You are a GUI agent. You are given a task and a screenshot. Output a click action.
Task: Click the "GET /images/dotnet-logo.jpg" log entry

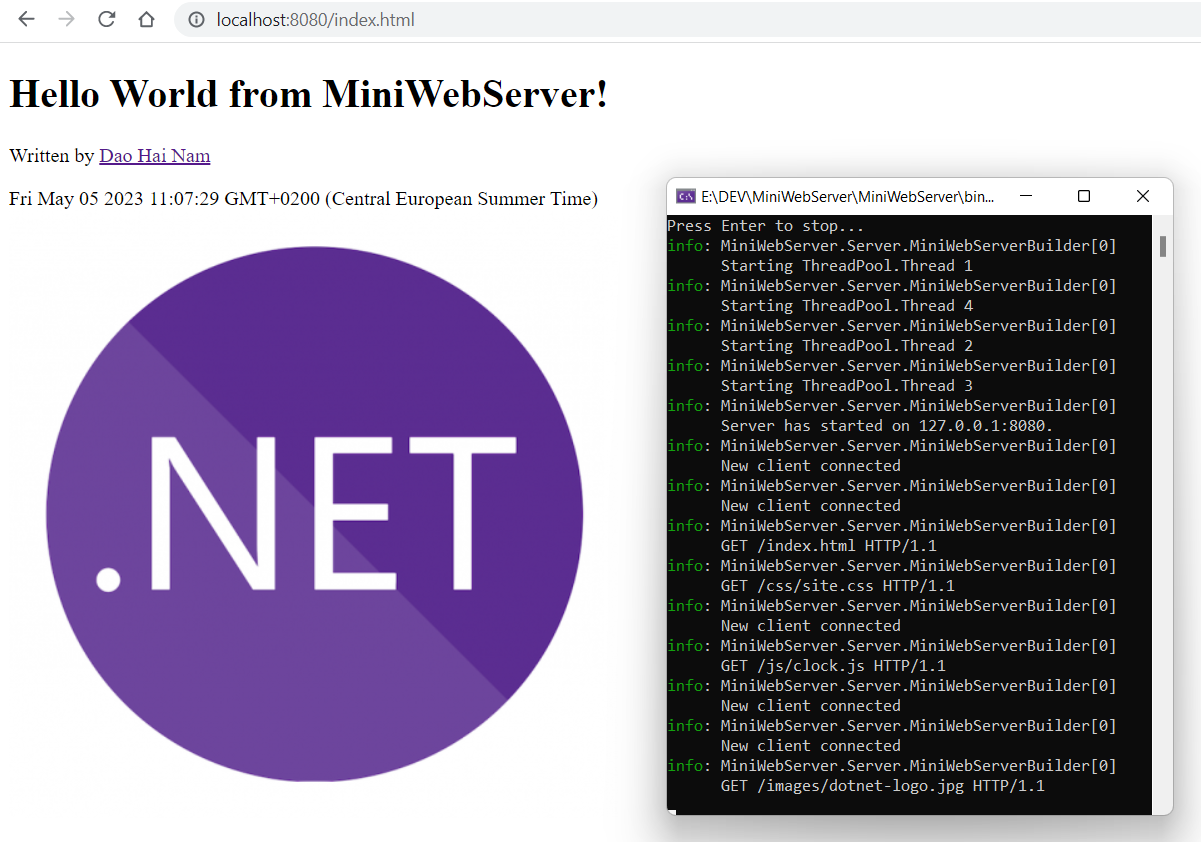(x=882, y=786)
